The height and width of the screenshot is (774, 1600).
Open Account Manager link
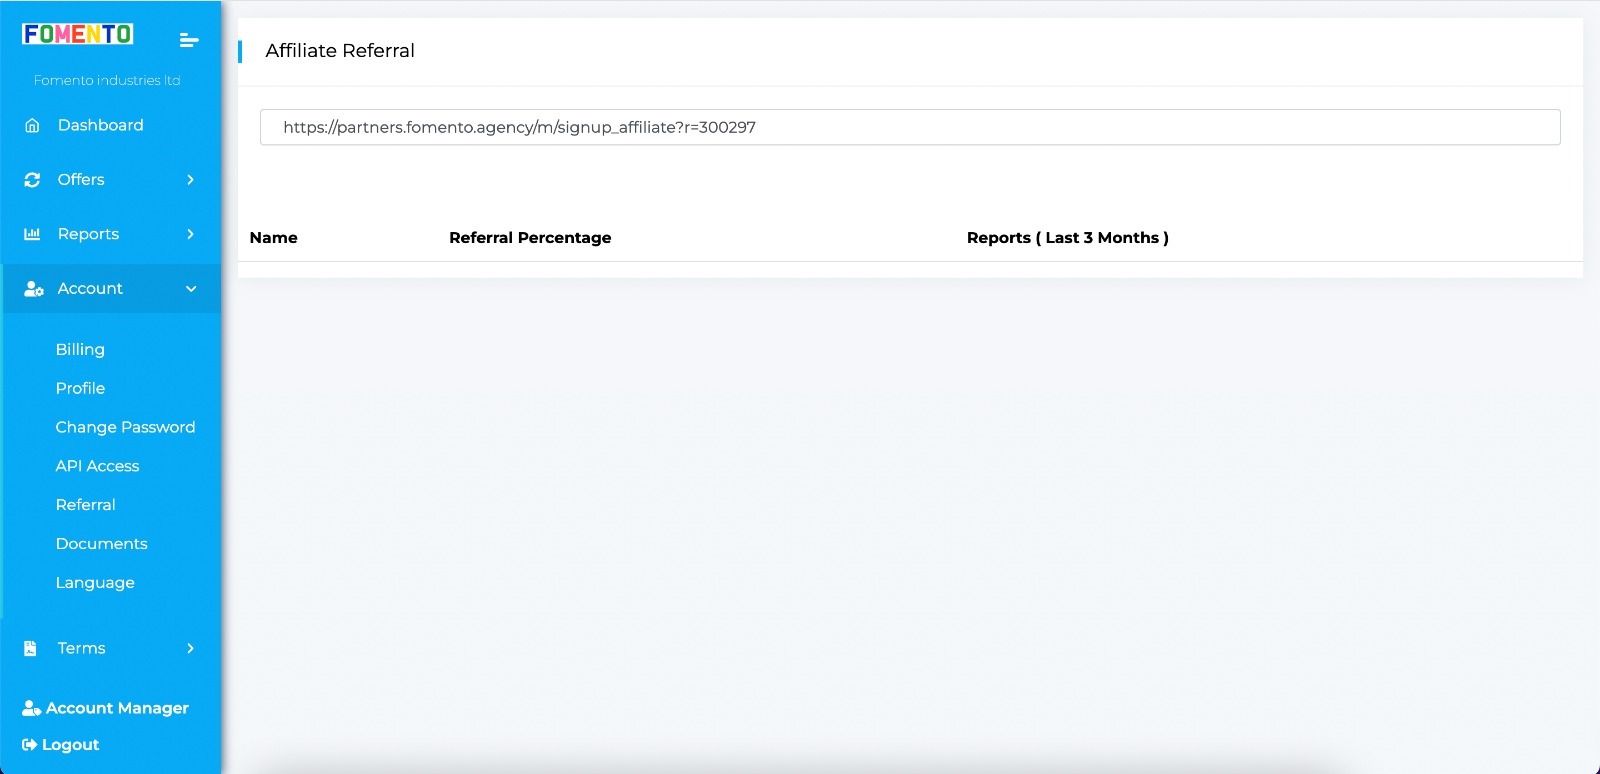(116, 708)
